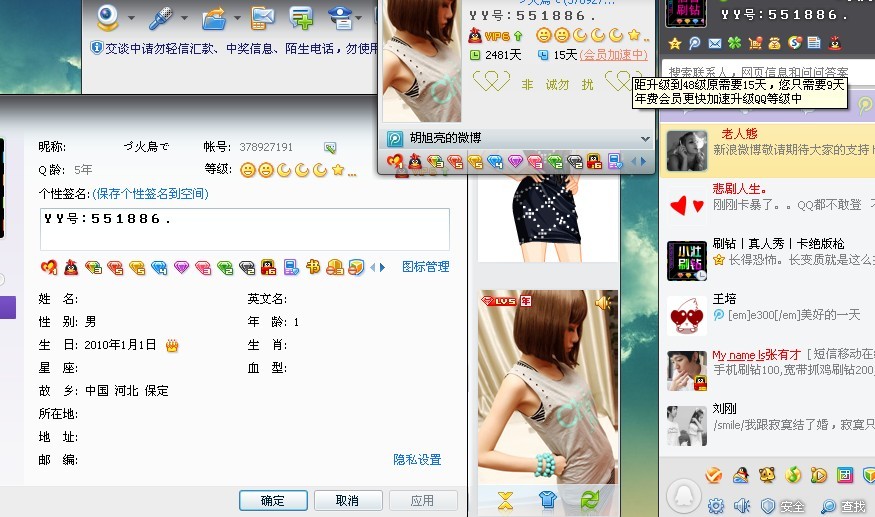
Task: Open the shopping cart icon in main panel
Action: [755, 43]
